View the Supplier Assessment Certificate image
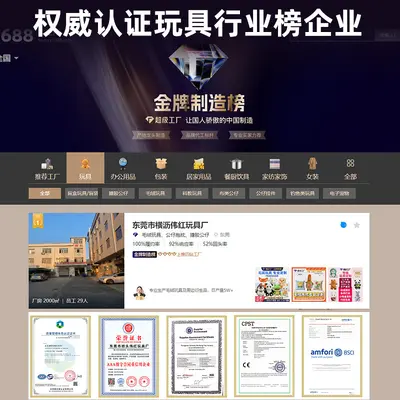400x400 pixels. pos(197,356)
